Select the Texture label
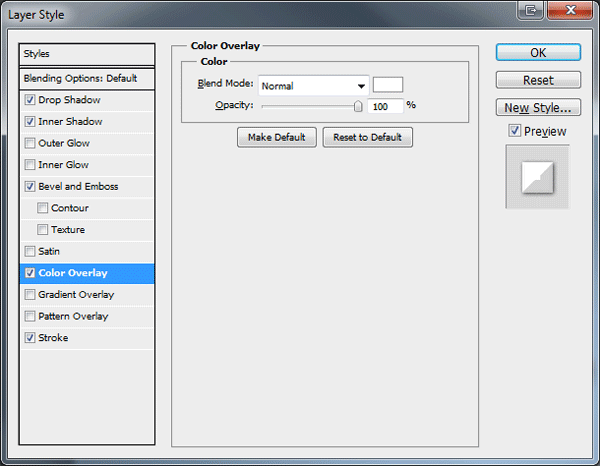Viewport: 600px width, 466px height. coord(68,230)
